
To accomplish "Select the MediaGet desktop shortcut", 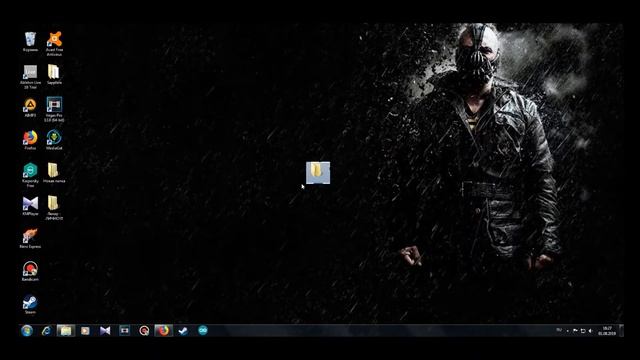I will point(54,140).
